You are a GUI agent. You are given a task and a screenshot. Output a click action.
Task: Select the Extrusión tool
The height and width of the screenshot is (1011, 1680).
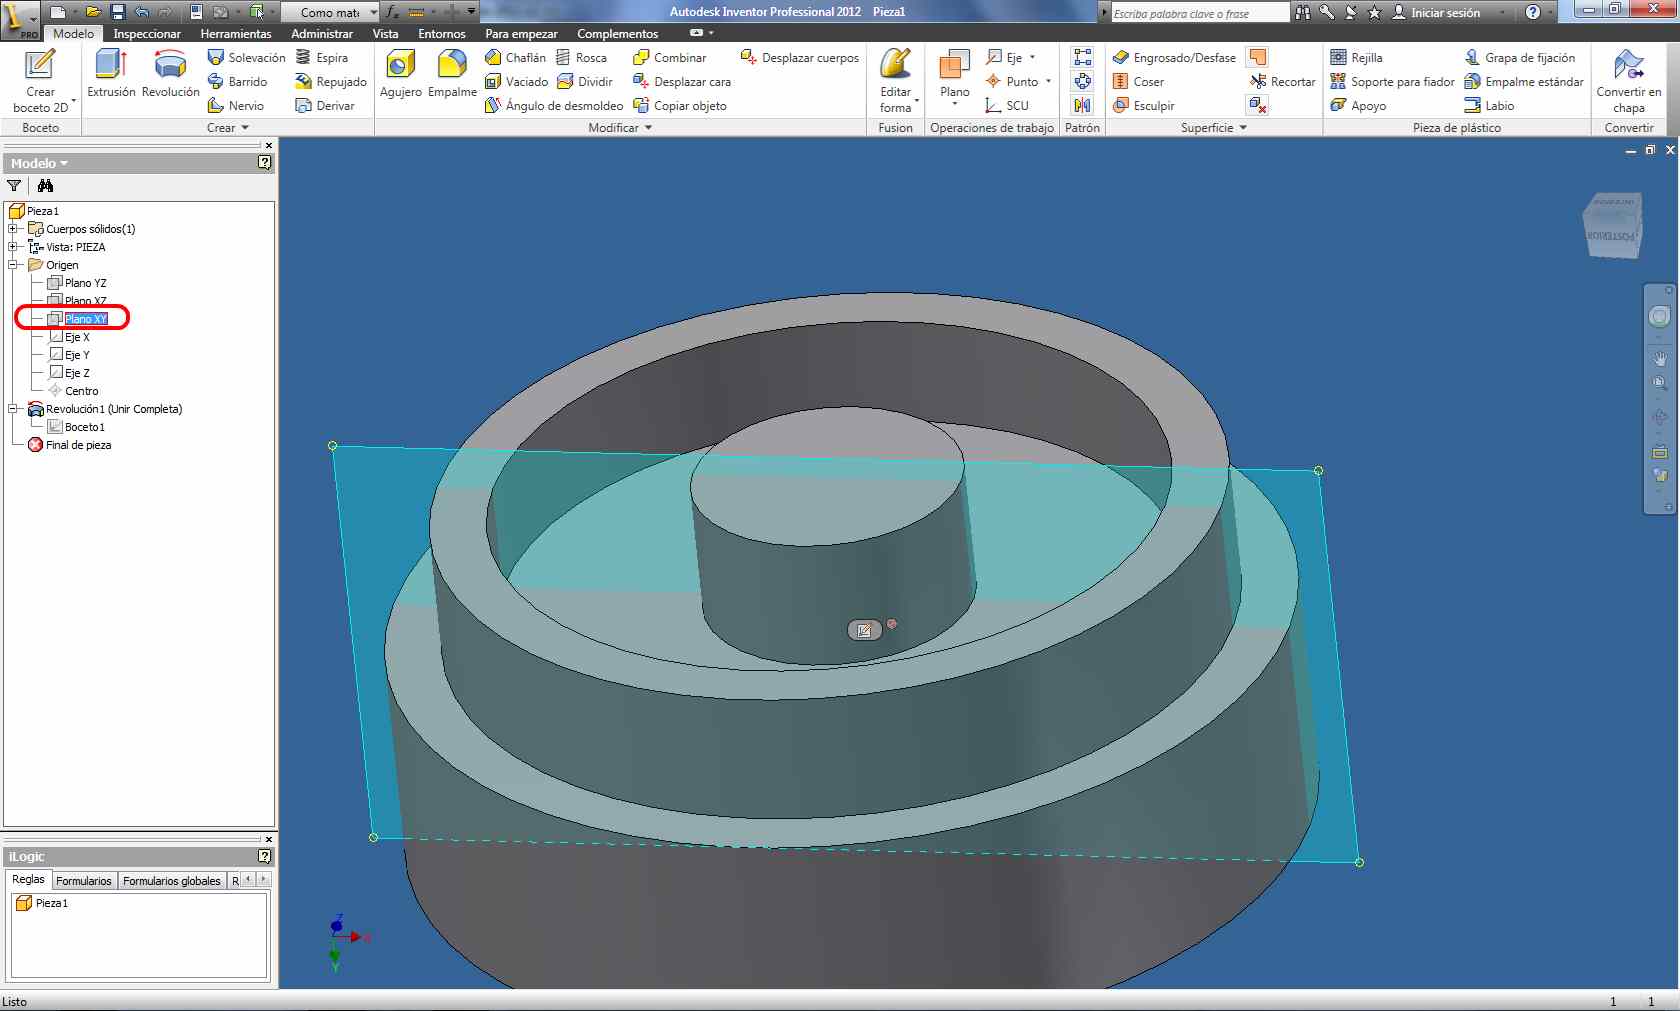click(111, 74)
